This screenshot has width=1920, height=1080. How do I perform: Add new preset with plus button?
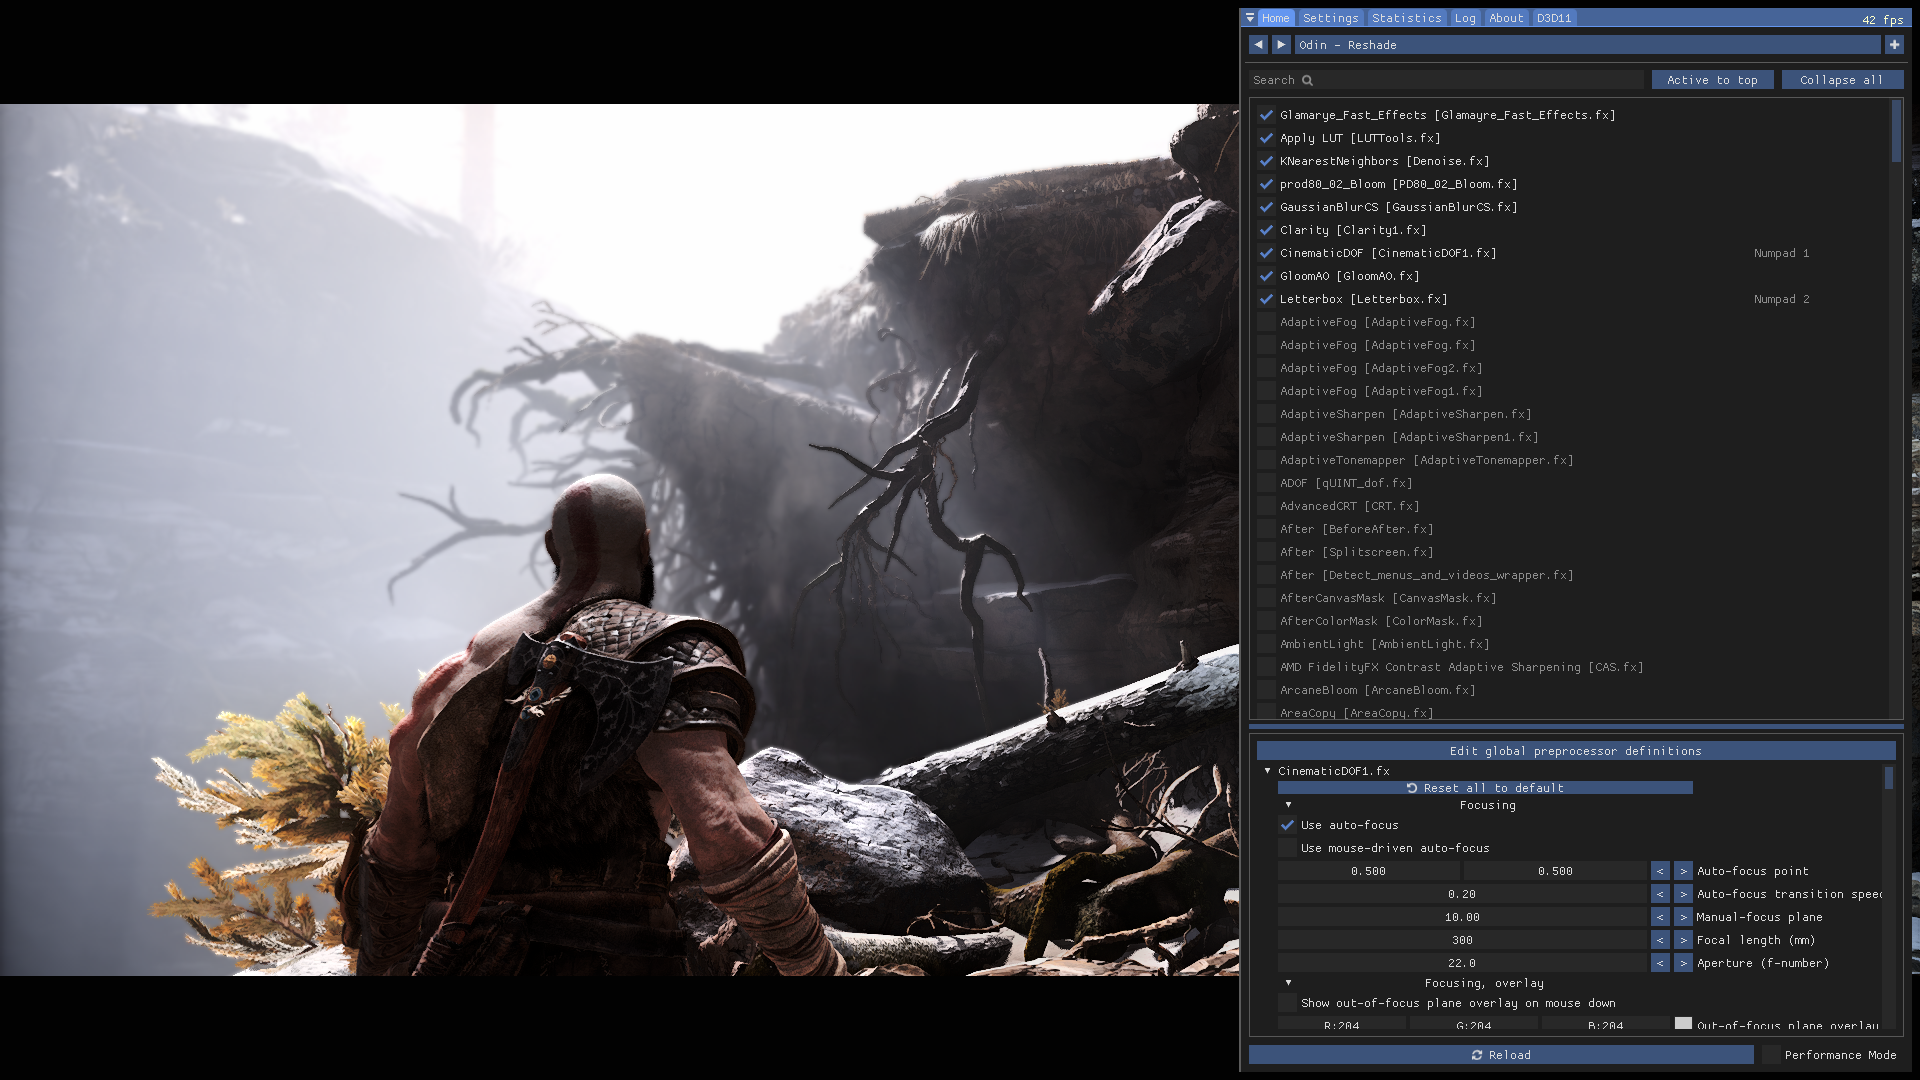coord(1894,45)
